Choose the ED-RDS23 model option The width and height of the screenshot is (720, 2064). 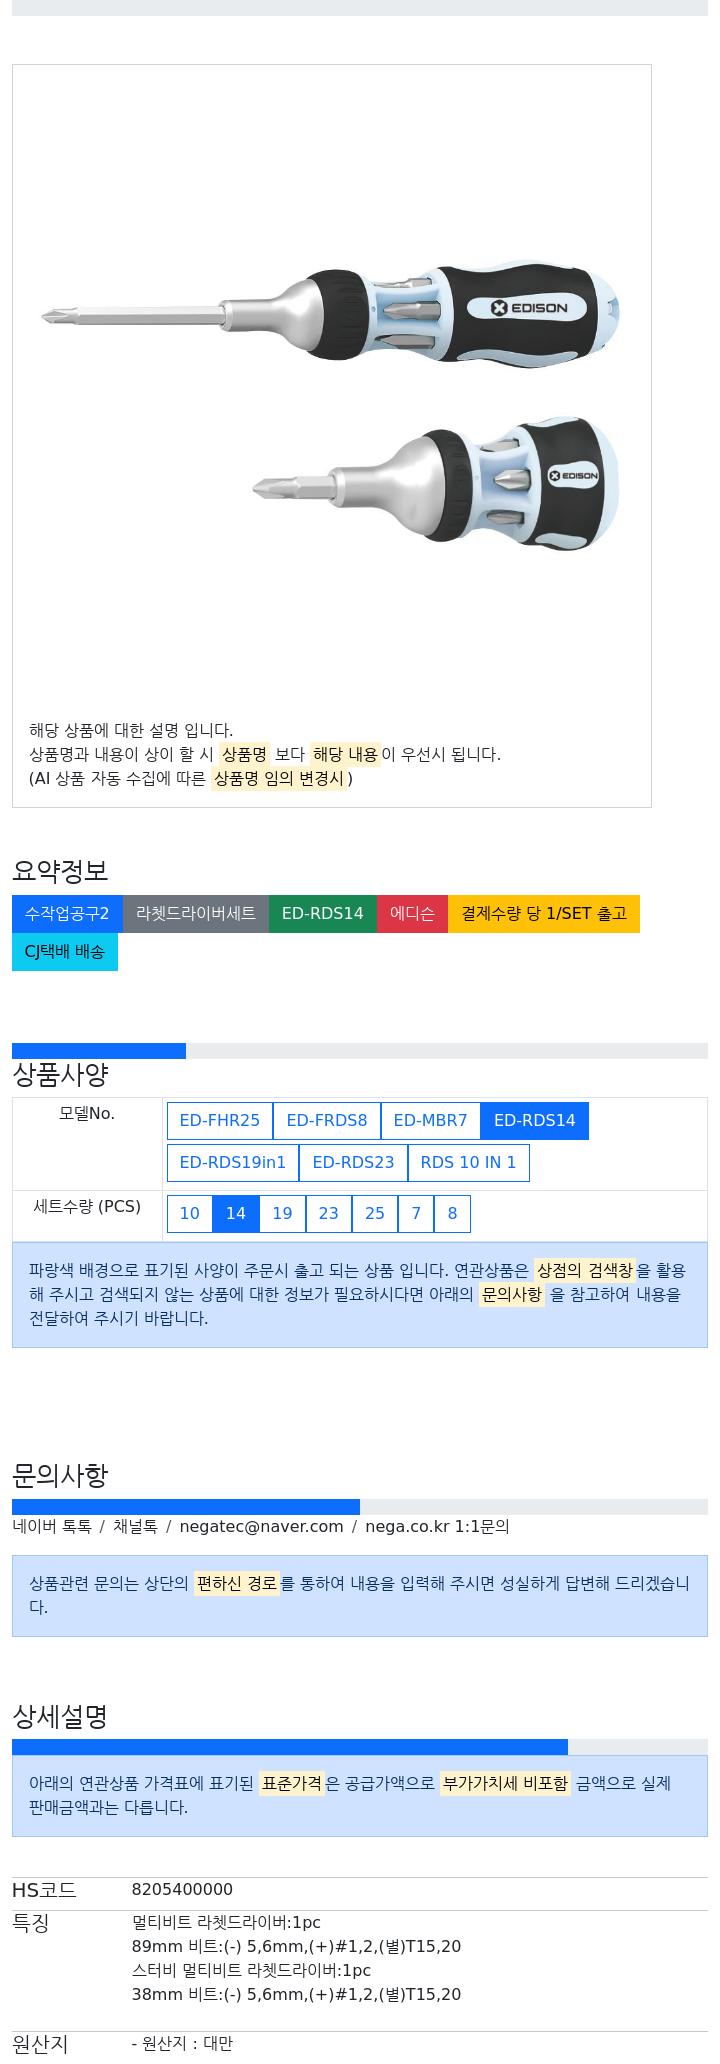[x=353, y=1163]
